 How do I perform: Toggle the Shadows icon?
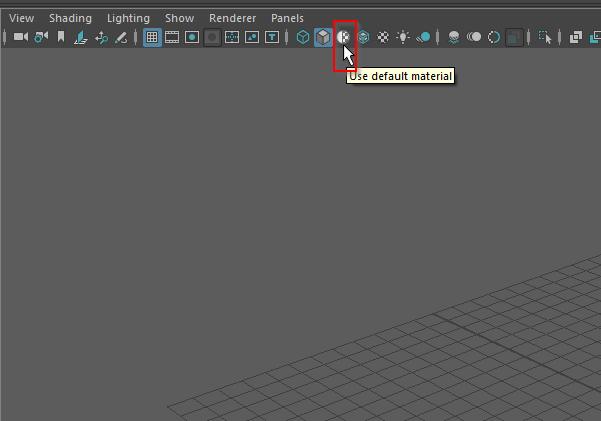[x=423, y=37]
